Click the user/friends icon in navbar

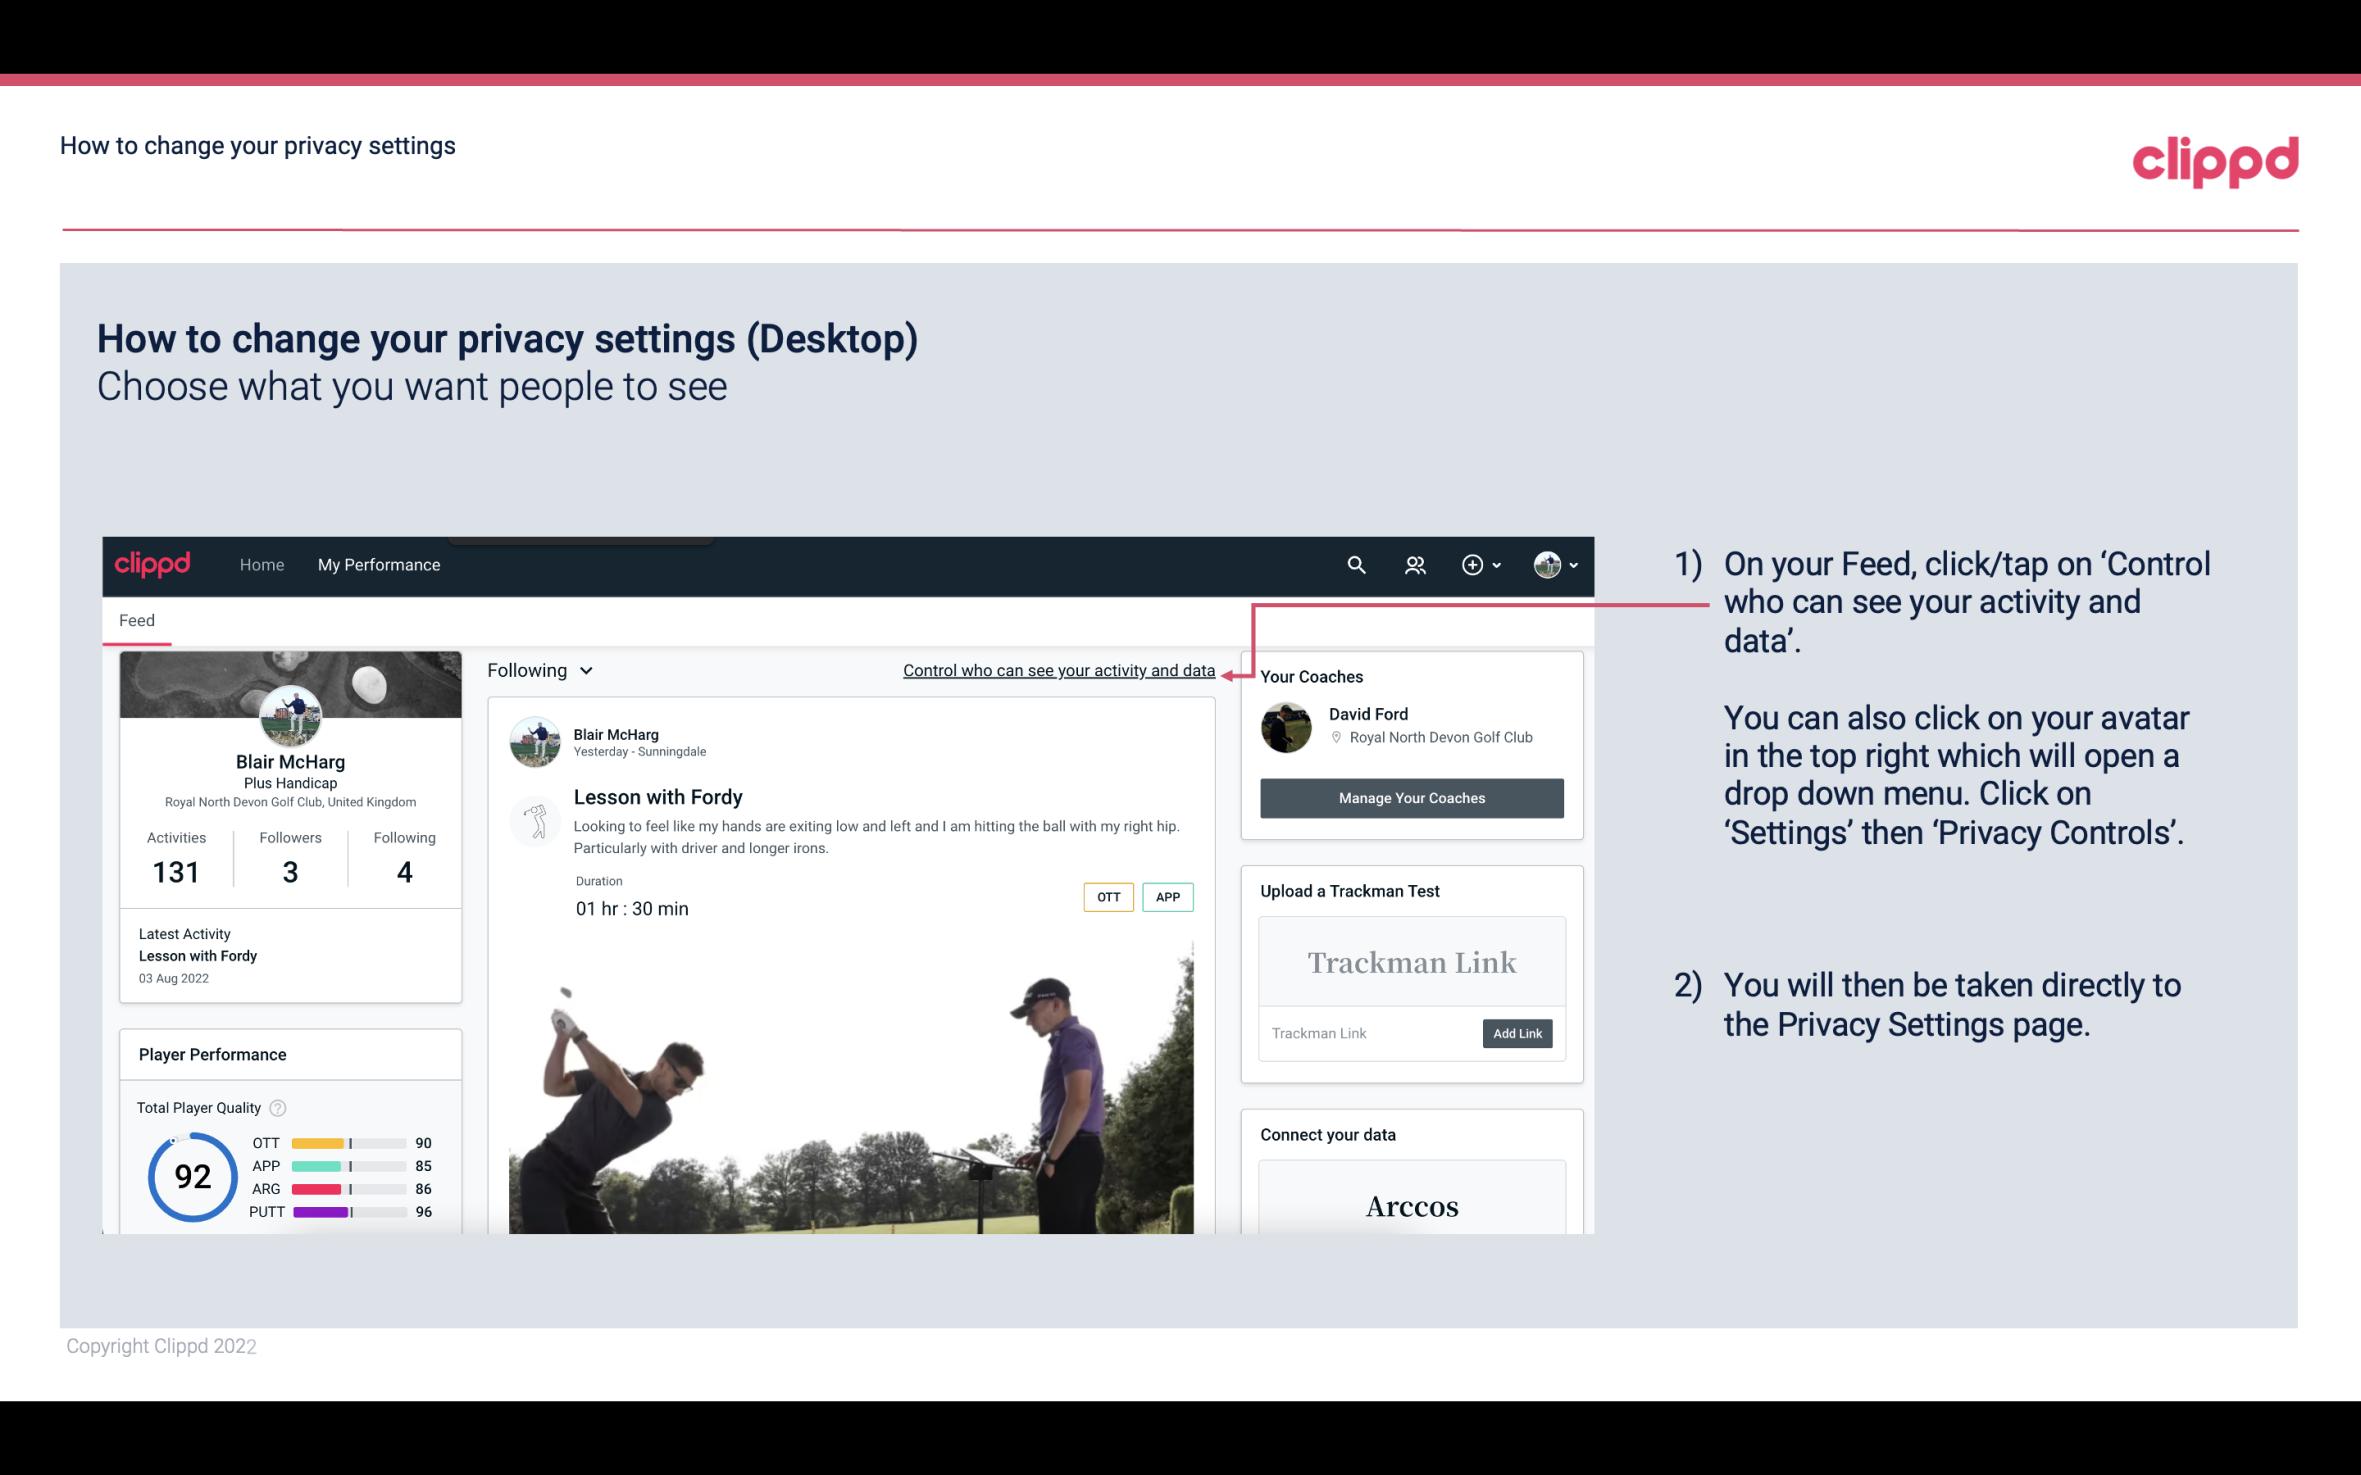click(1415, 564)
